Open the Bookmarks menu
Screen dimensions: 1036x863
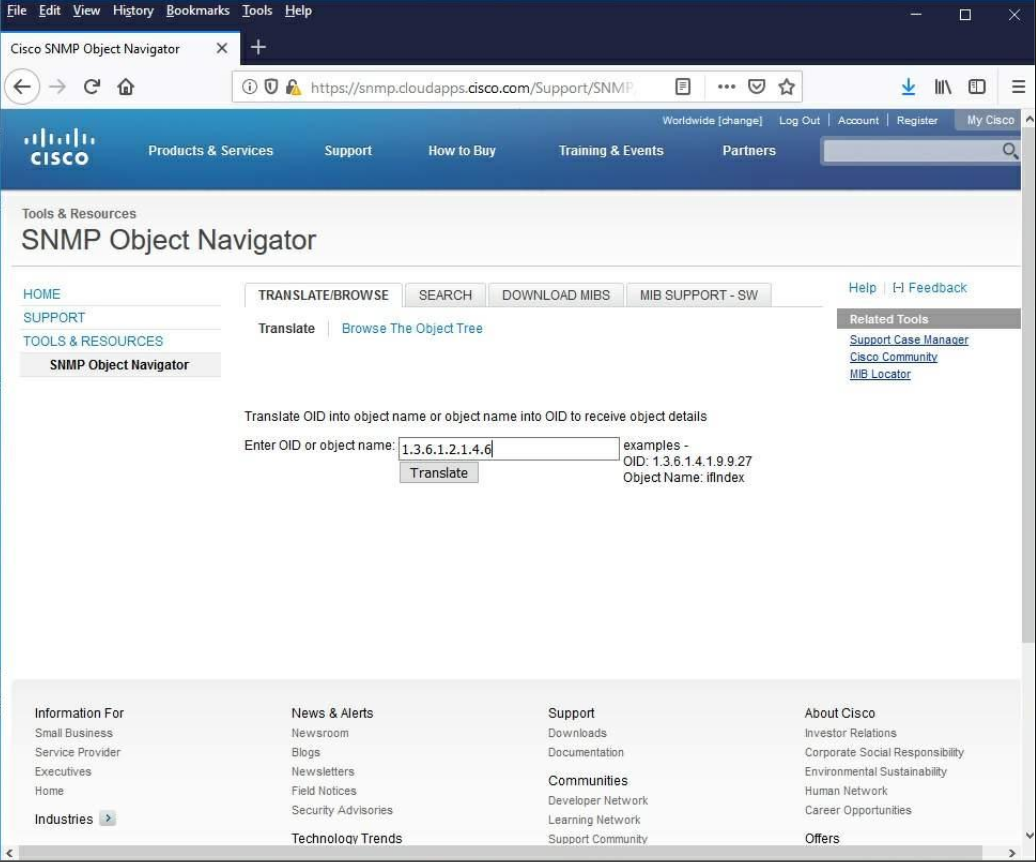point(198,11)
